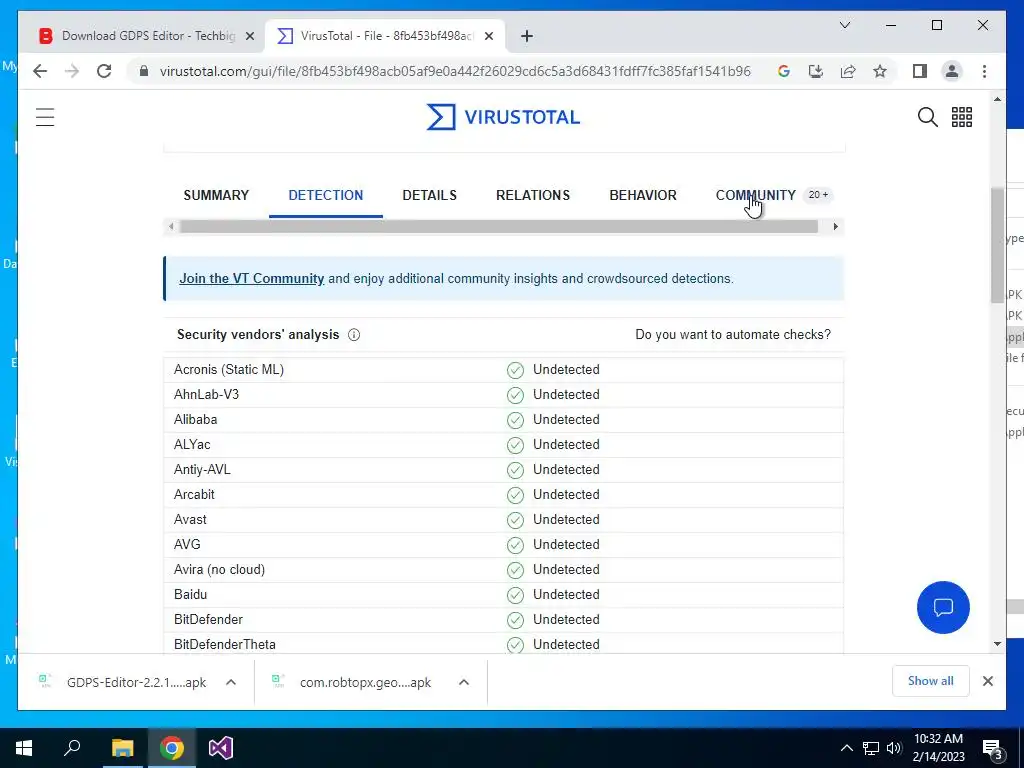The width and height of the screenshot is (1024, 768).
Task: Open Windows Start menu
Action: [x=24, y=748]
